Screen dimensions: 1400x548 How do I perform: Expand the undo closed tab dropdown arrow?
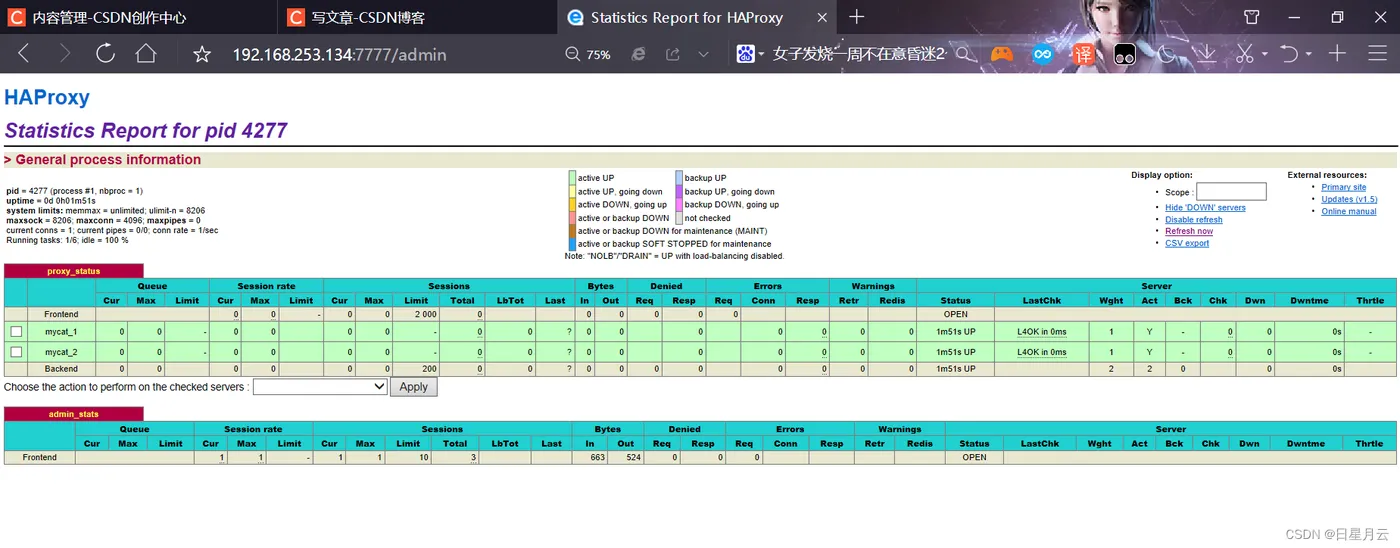pos(1309,55)
